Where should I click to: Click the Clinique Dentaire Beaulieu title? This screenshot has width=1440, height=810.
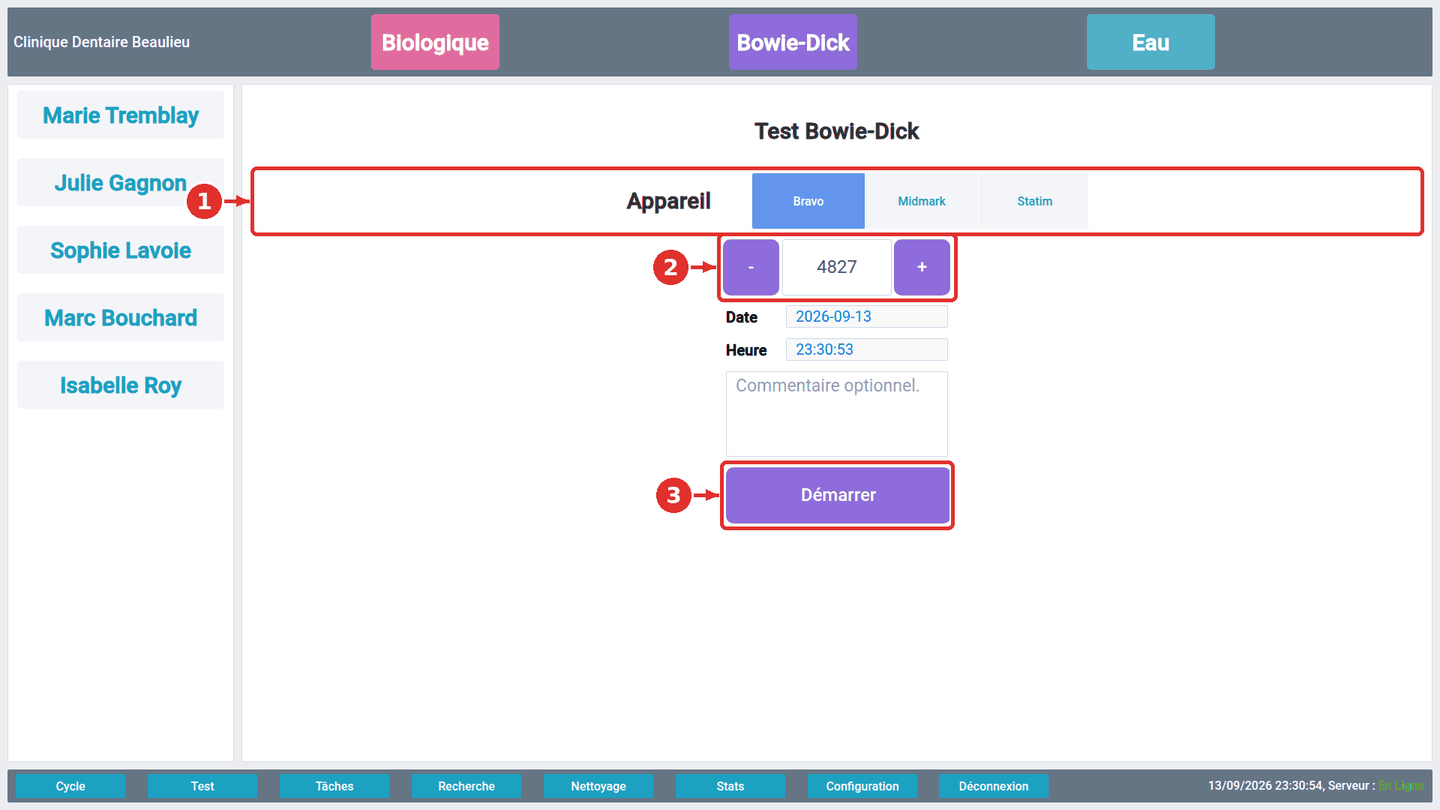(x=102, y=42)
